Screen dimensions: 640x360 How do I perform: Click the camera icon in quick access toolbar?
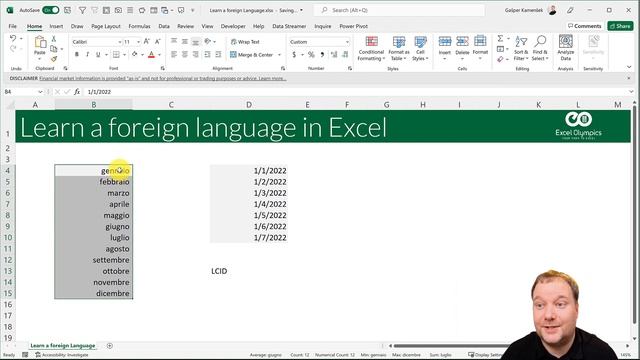pyautogui.click(x=118, y=10)
